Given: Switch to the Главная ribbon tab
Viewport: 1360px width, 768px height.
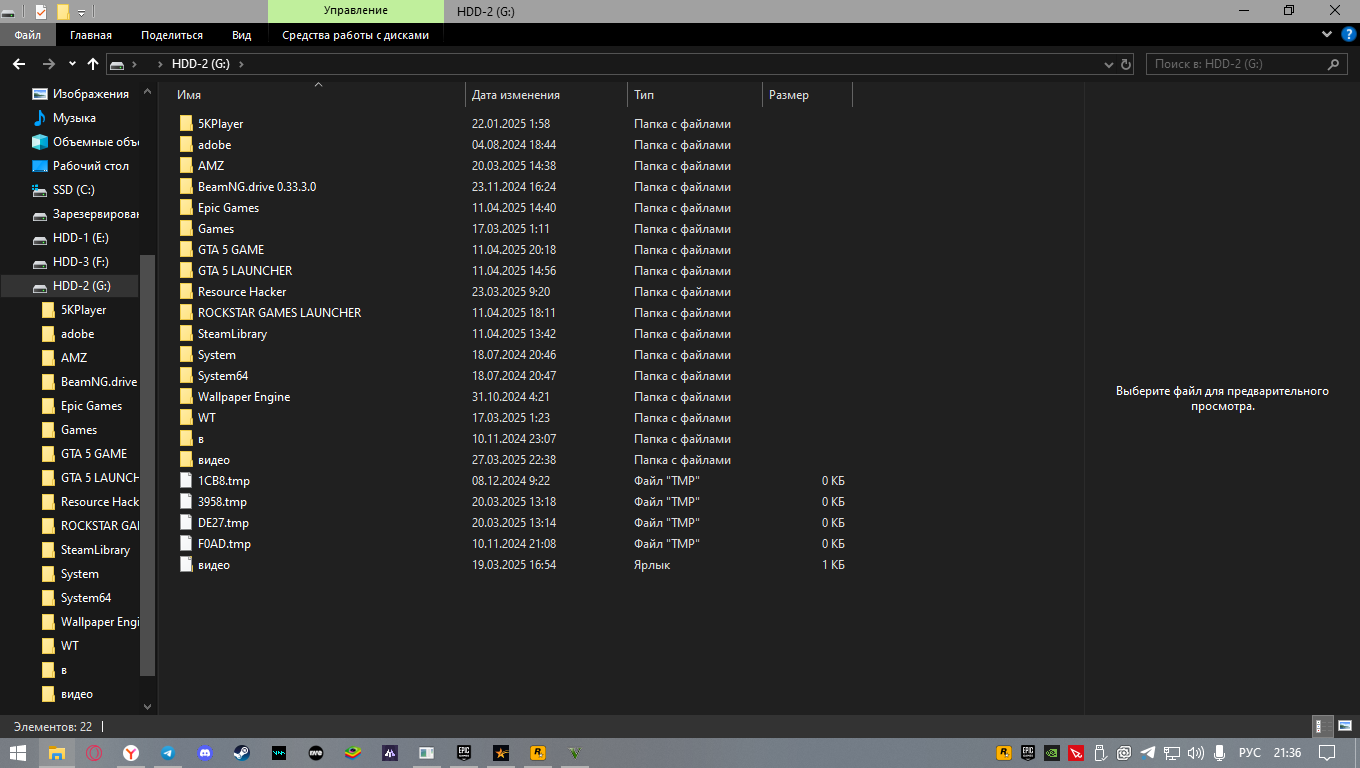Looking at the screenshot, I should point(91,35).
